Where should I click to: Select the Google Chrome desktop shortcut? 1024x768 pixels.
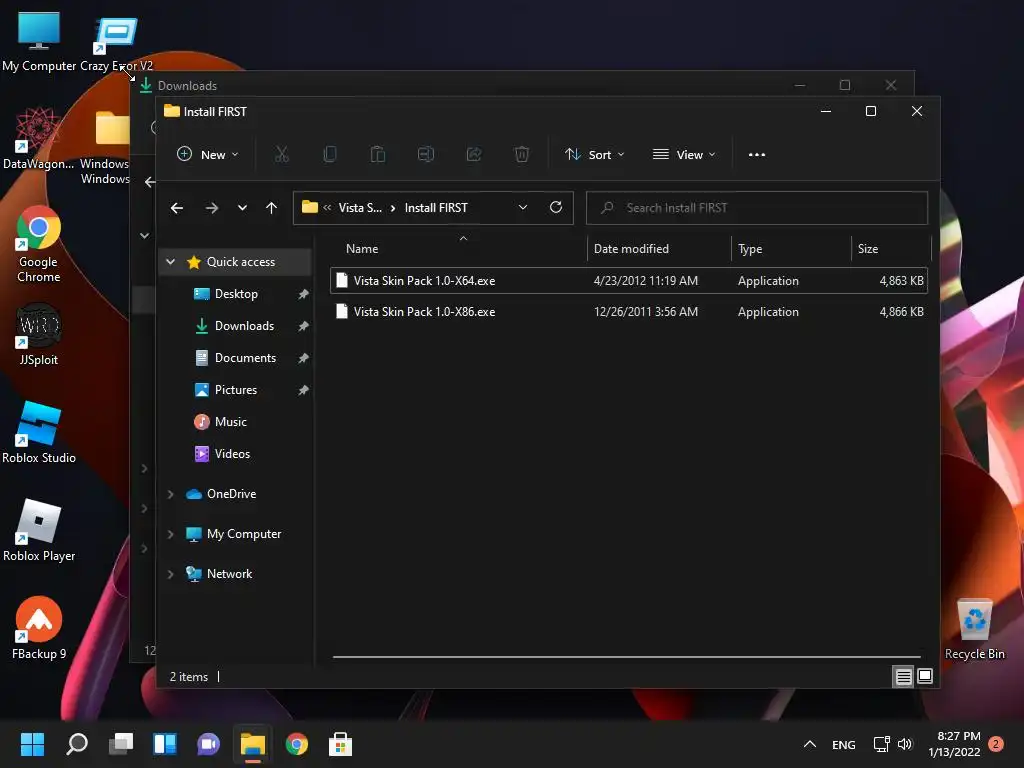pyautogui.click(x=39, y=244)
